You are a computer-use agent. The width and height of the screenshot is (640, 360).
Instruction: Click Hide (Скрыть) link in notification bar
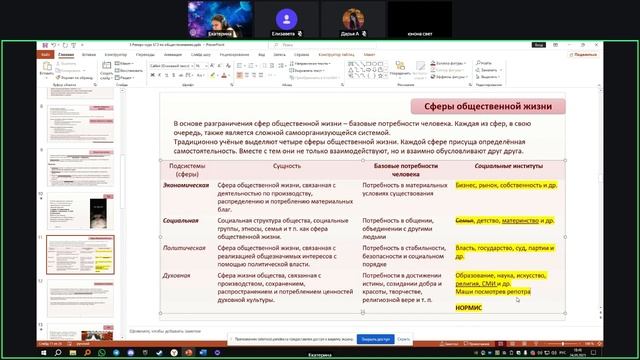403,339
